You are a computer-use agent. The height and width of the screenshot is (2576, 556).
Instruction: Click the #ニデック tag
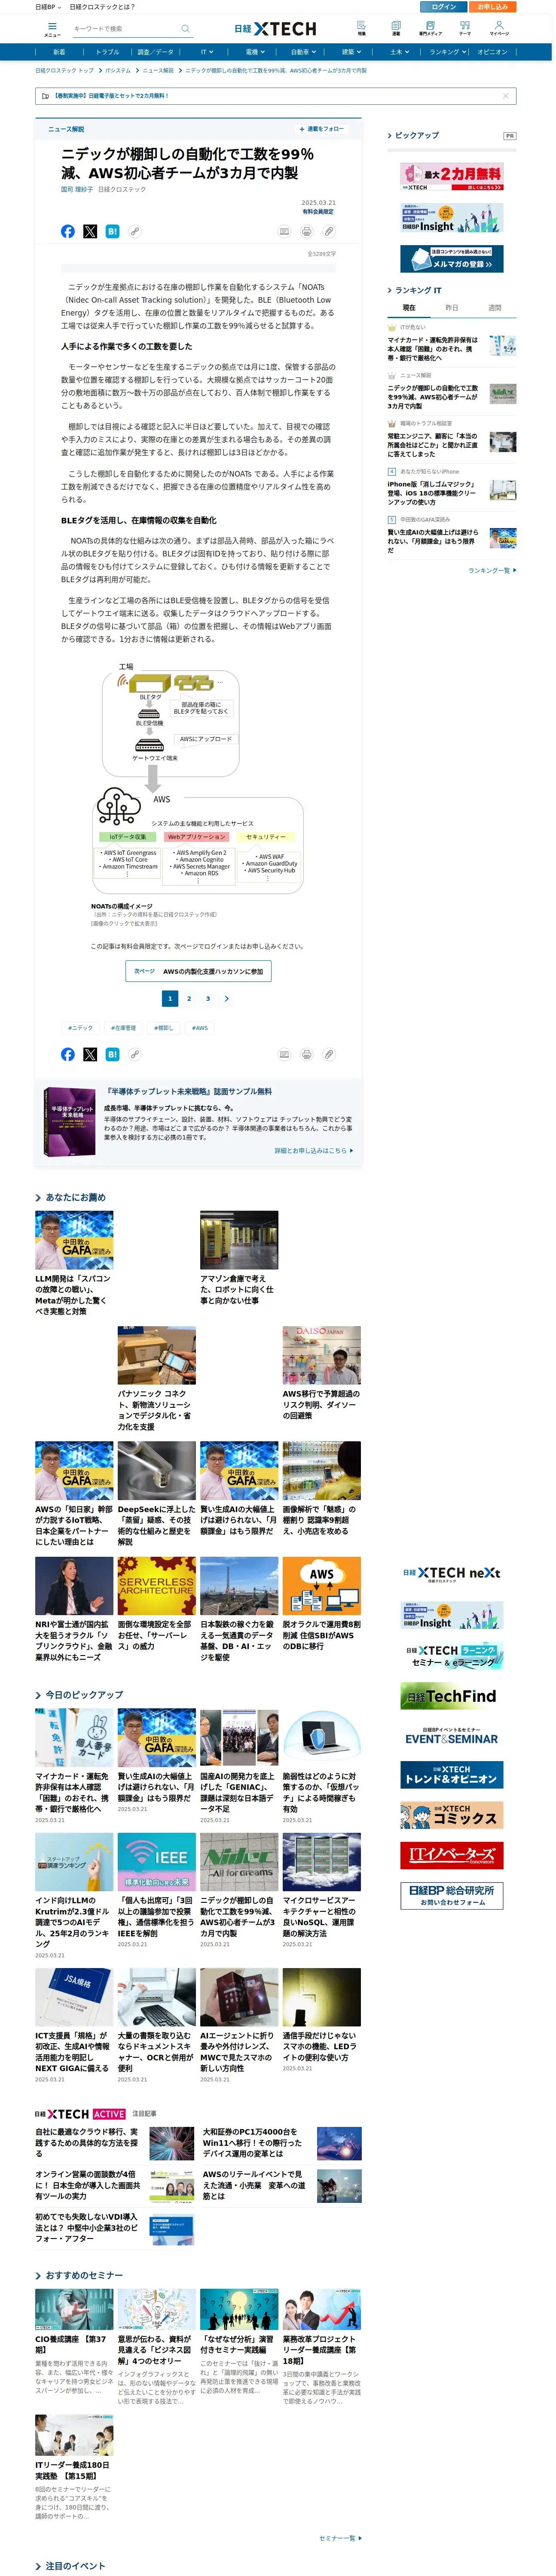click(80, 1027)
